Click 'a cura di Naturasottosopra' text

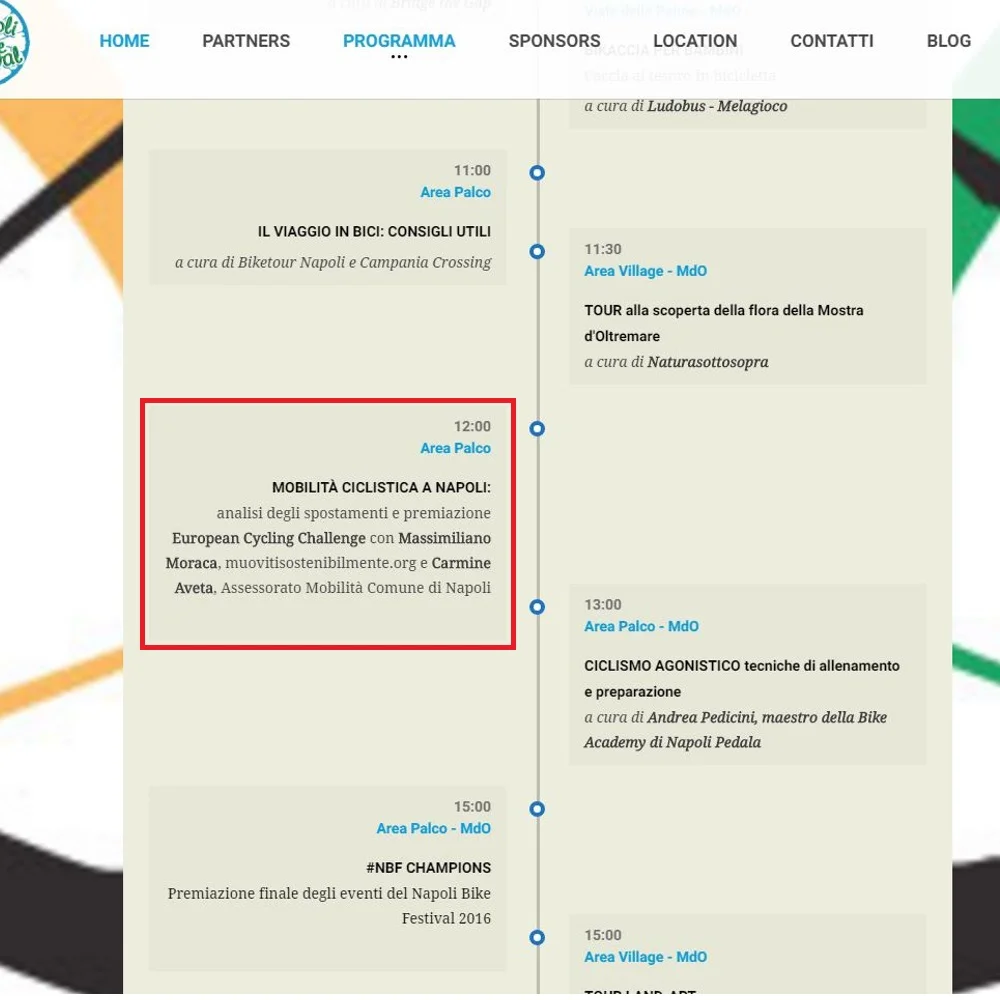click(676, 362)
